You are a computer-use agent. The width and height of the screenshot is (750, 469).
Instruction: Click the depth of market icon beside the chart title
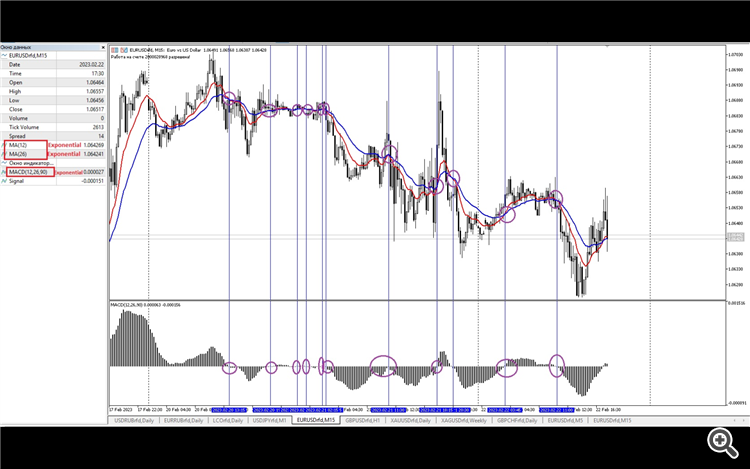coord(124,50)
